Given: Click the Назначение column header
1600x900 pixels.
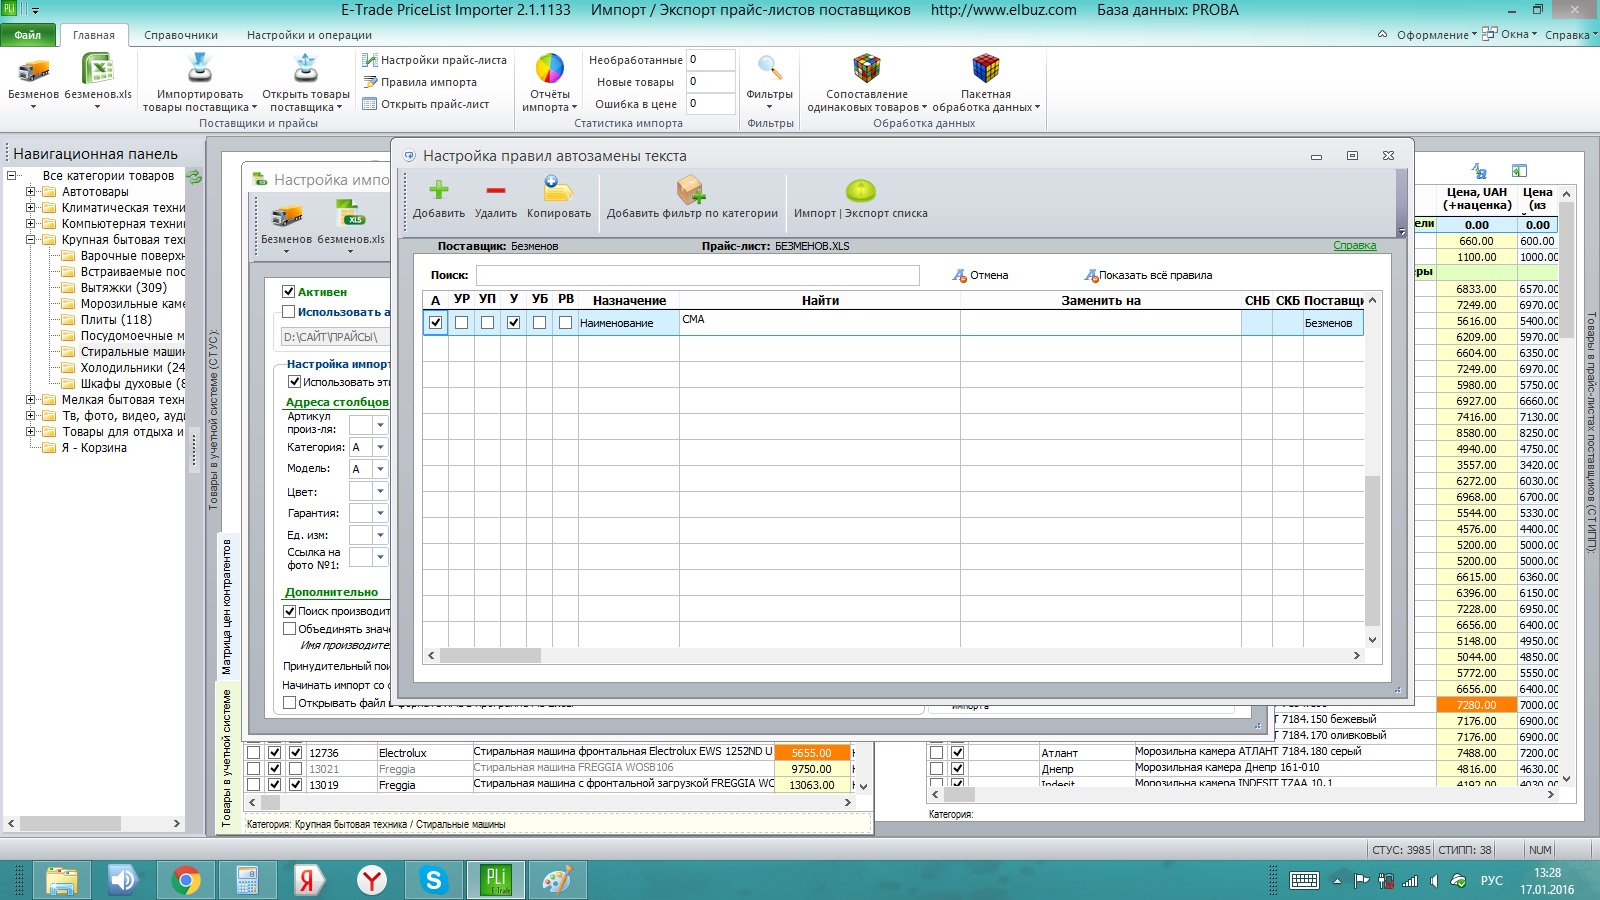Looking at the screenshot, I should 629,300.
